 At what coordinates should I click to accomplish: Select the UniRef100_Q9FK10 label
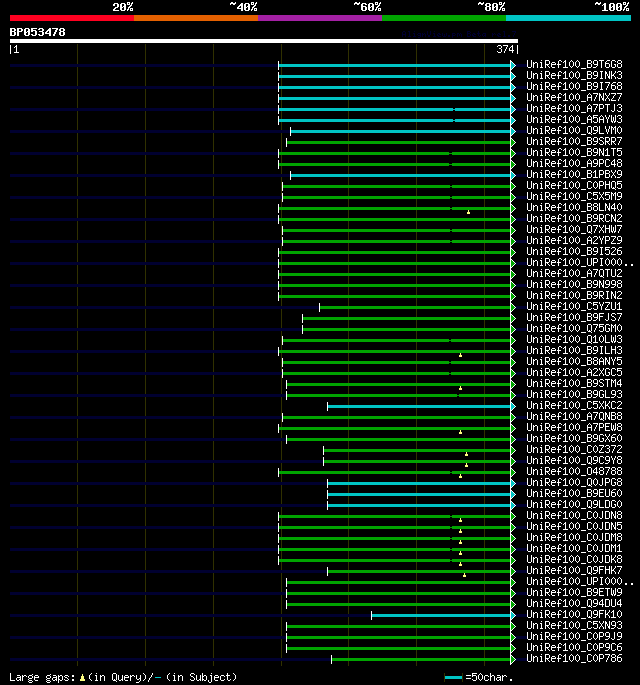coord(574,614)
